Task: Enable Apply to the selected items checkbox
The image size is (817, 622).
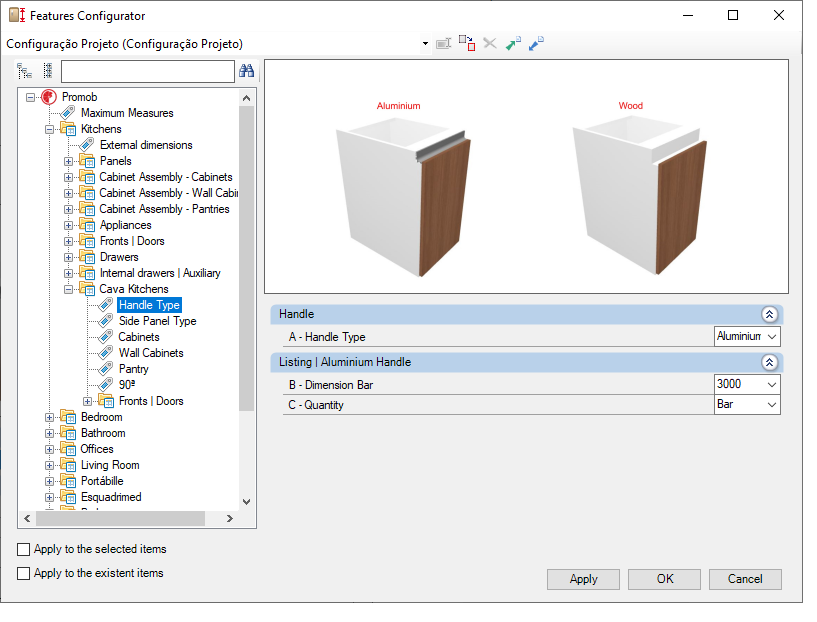Action: click(x=23, y=549)
